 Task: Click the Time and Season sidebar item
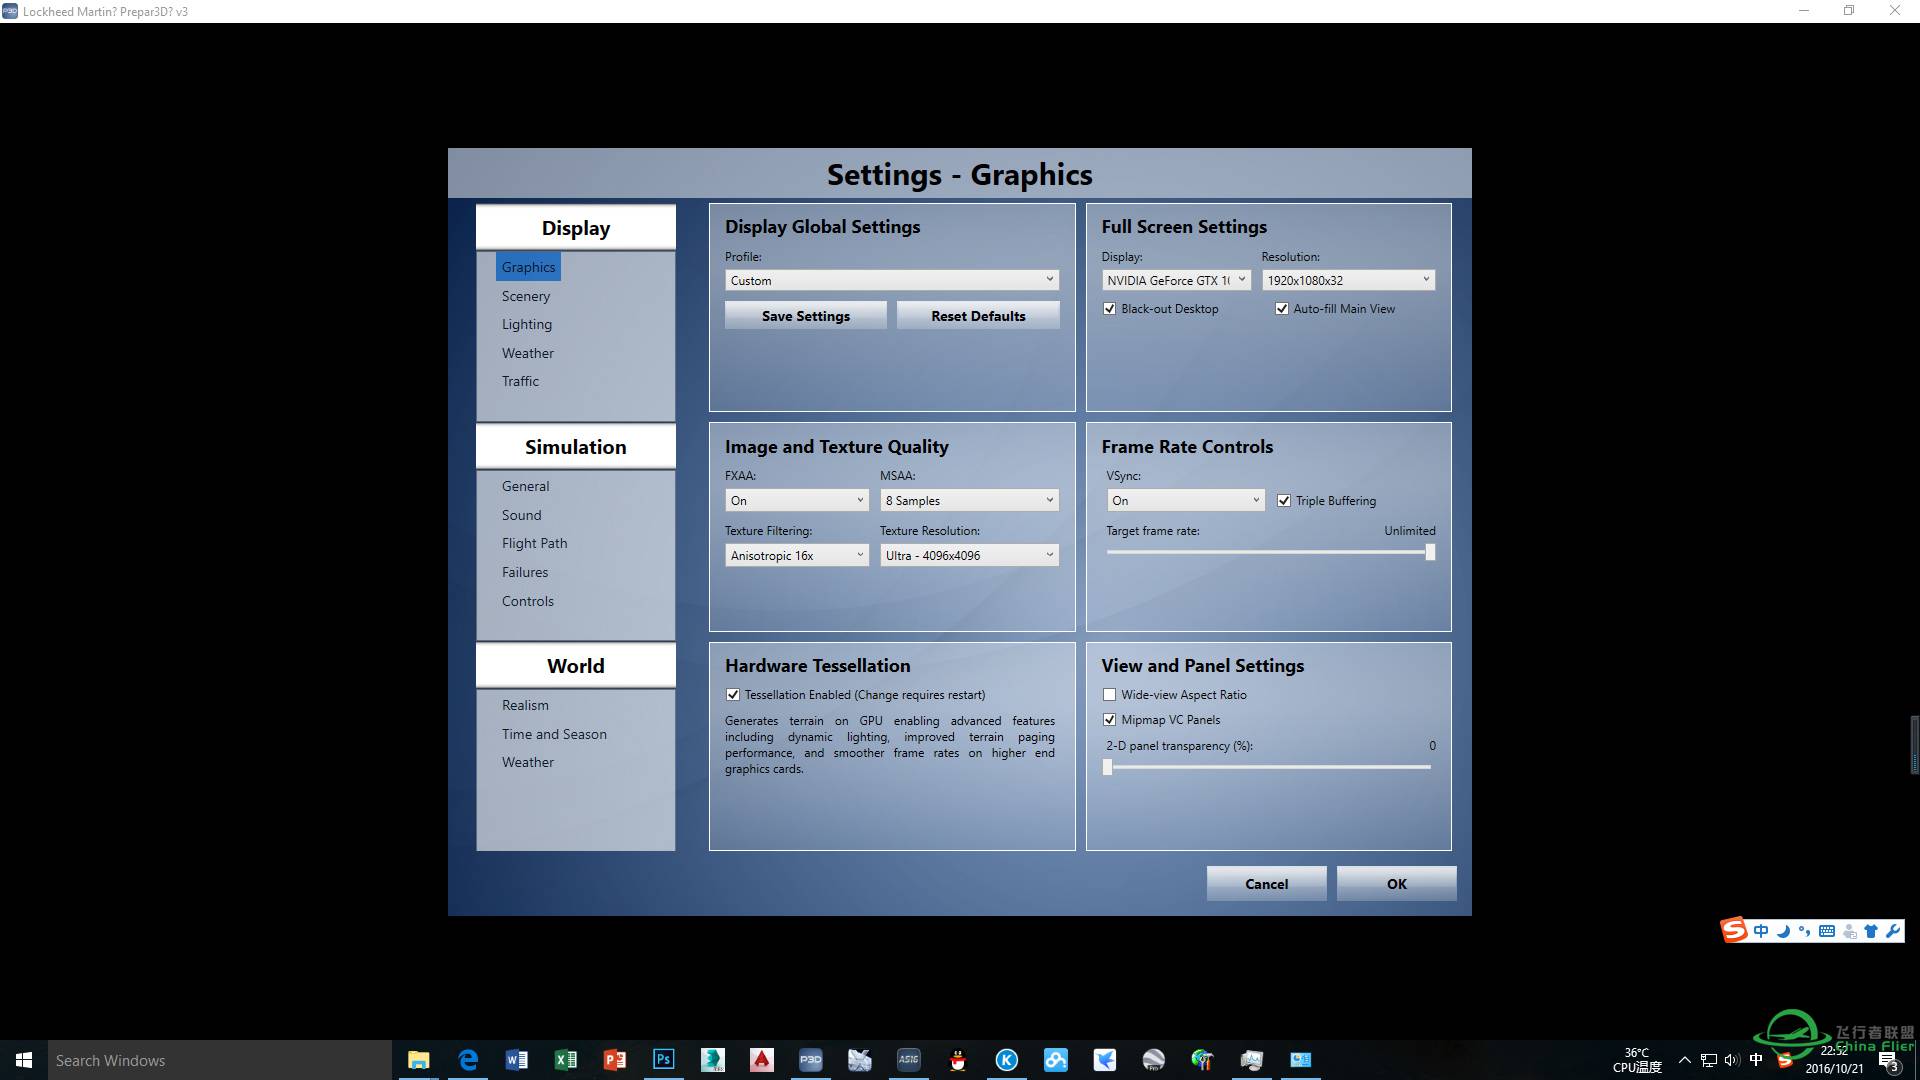coord(554,733)
